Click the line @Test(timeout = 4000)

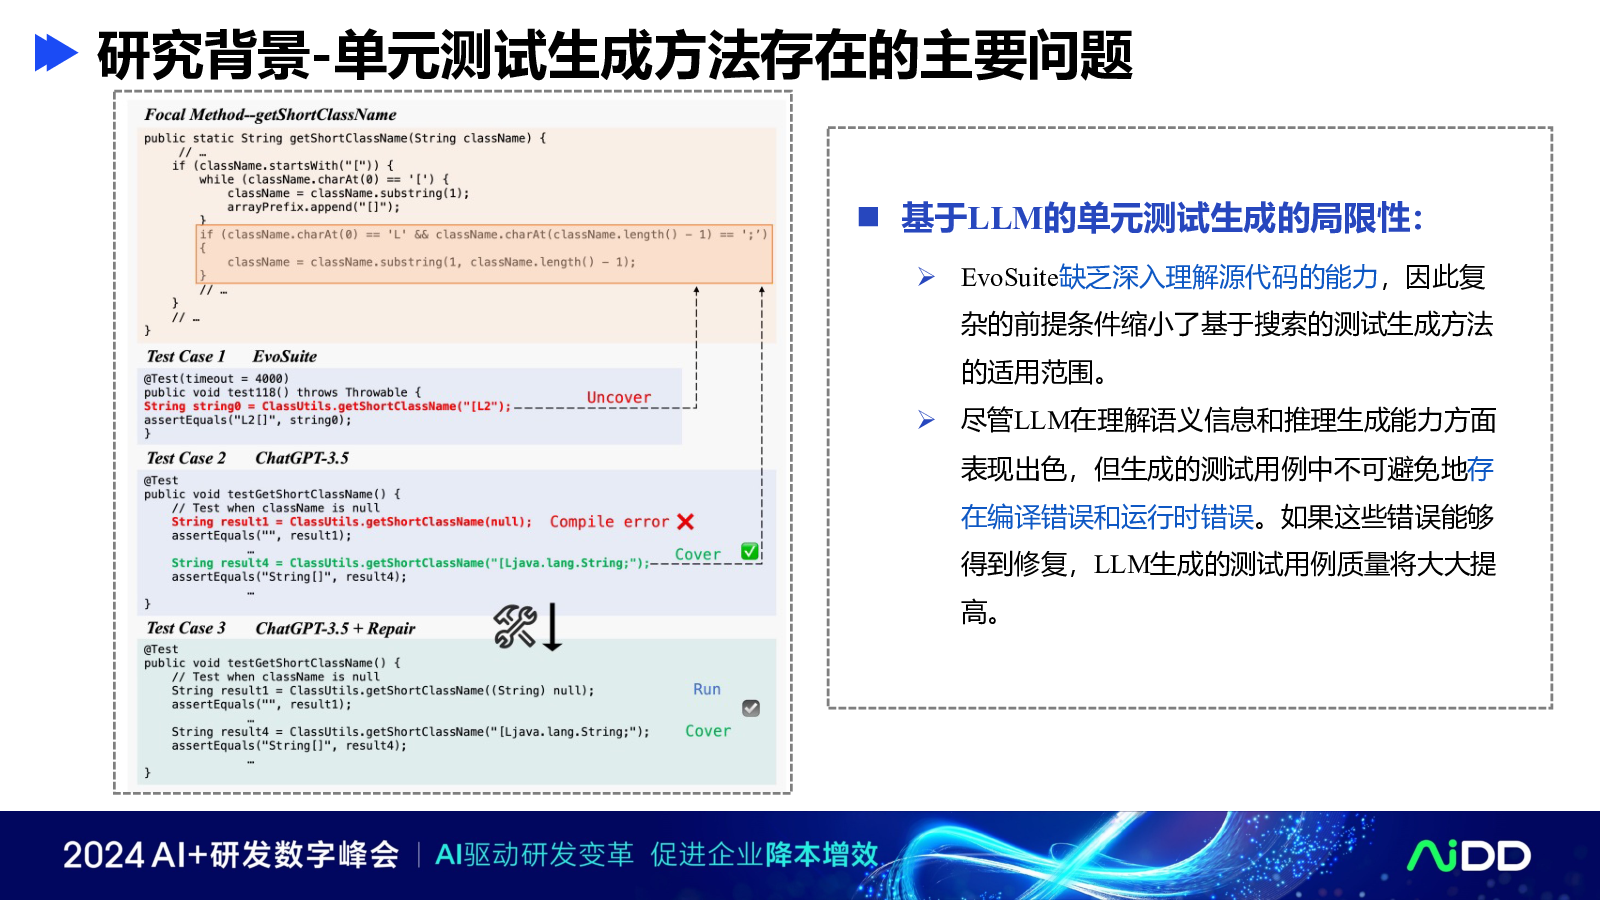(216, 379)
